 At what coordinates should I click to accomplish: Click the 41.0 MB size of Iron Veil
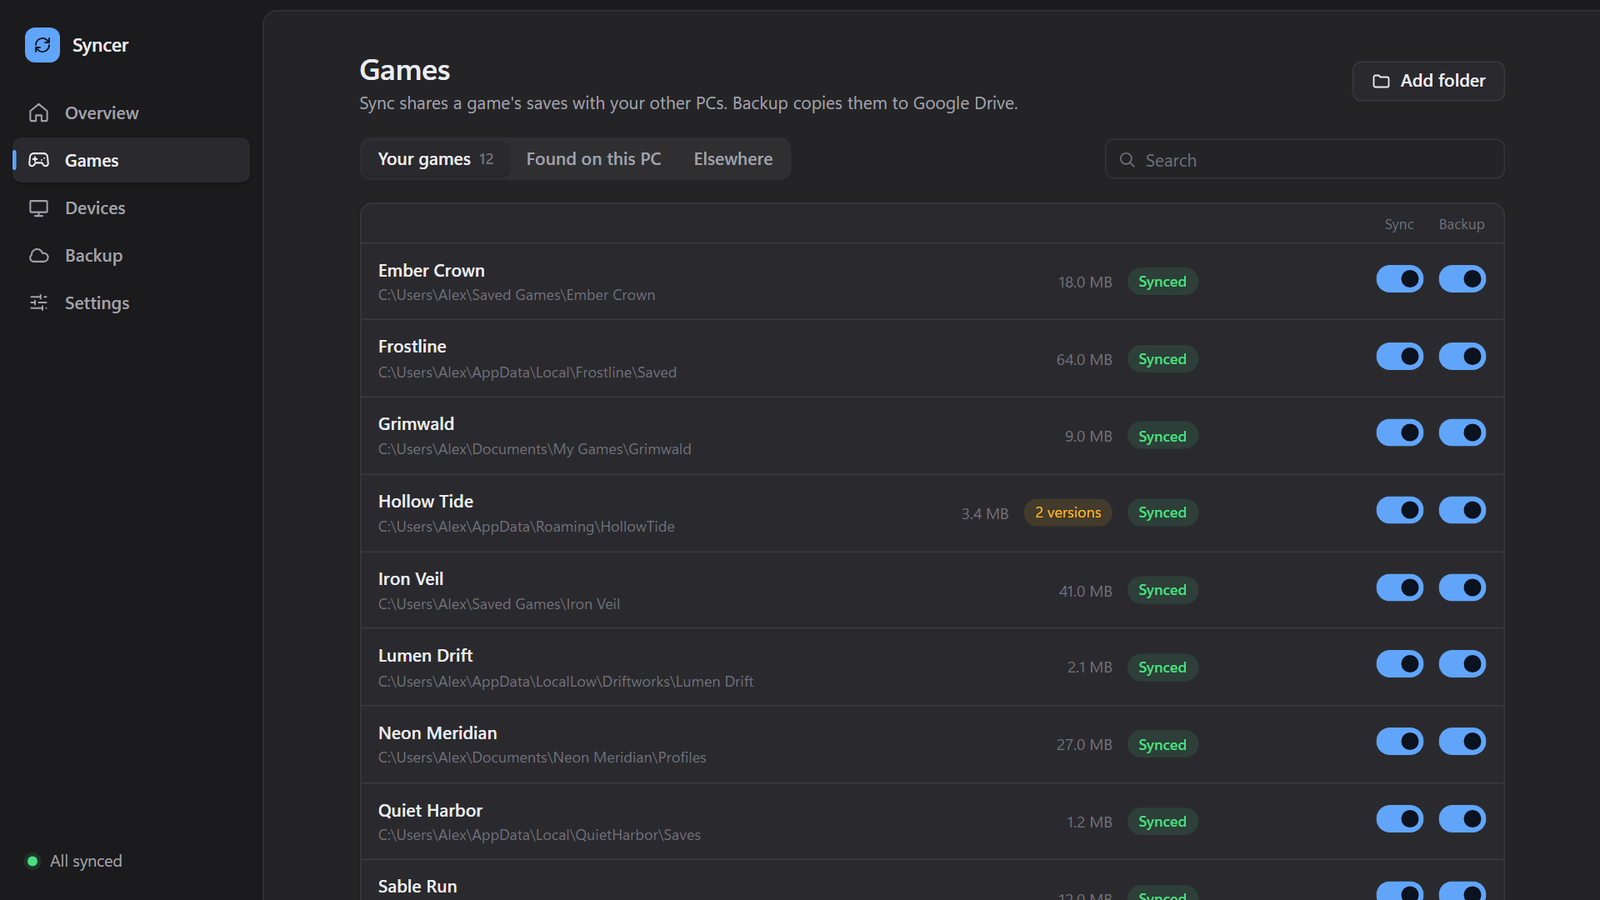coord(1085,591)
